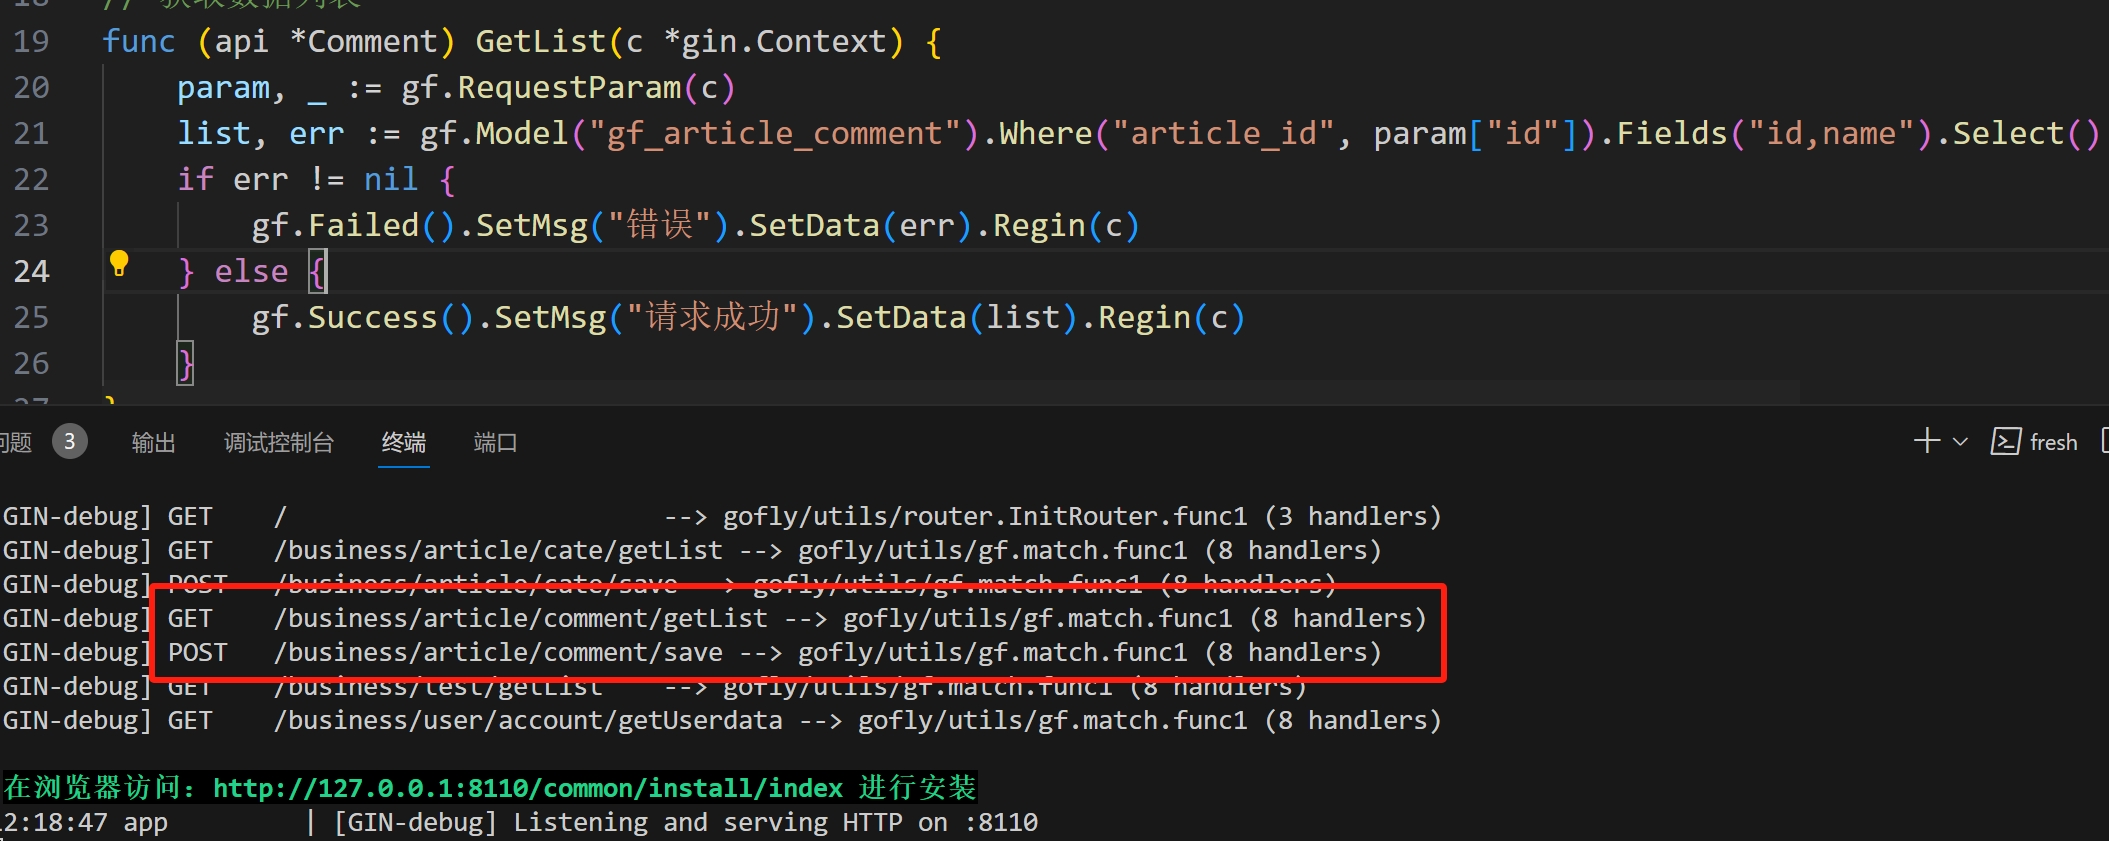Click the problems count badge showing 3

click(x=69, y=441)
